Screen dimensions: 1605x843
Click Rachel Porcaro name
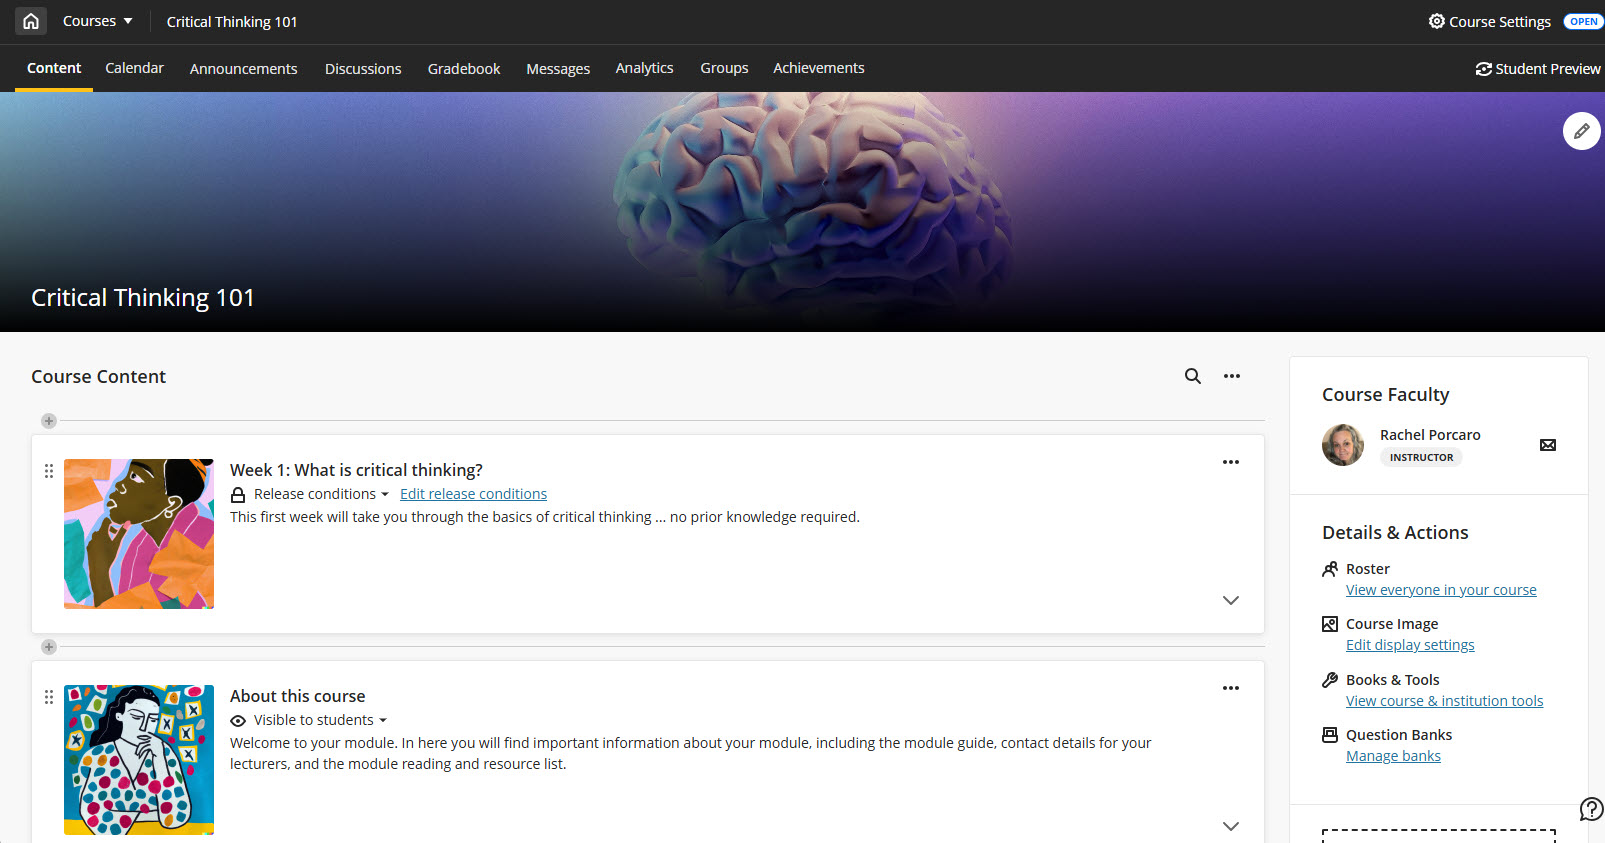(x=1430, y=435)
